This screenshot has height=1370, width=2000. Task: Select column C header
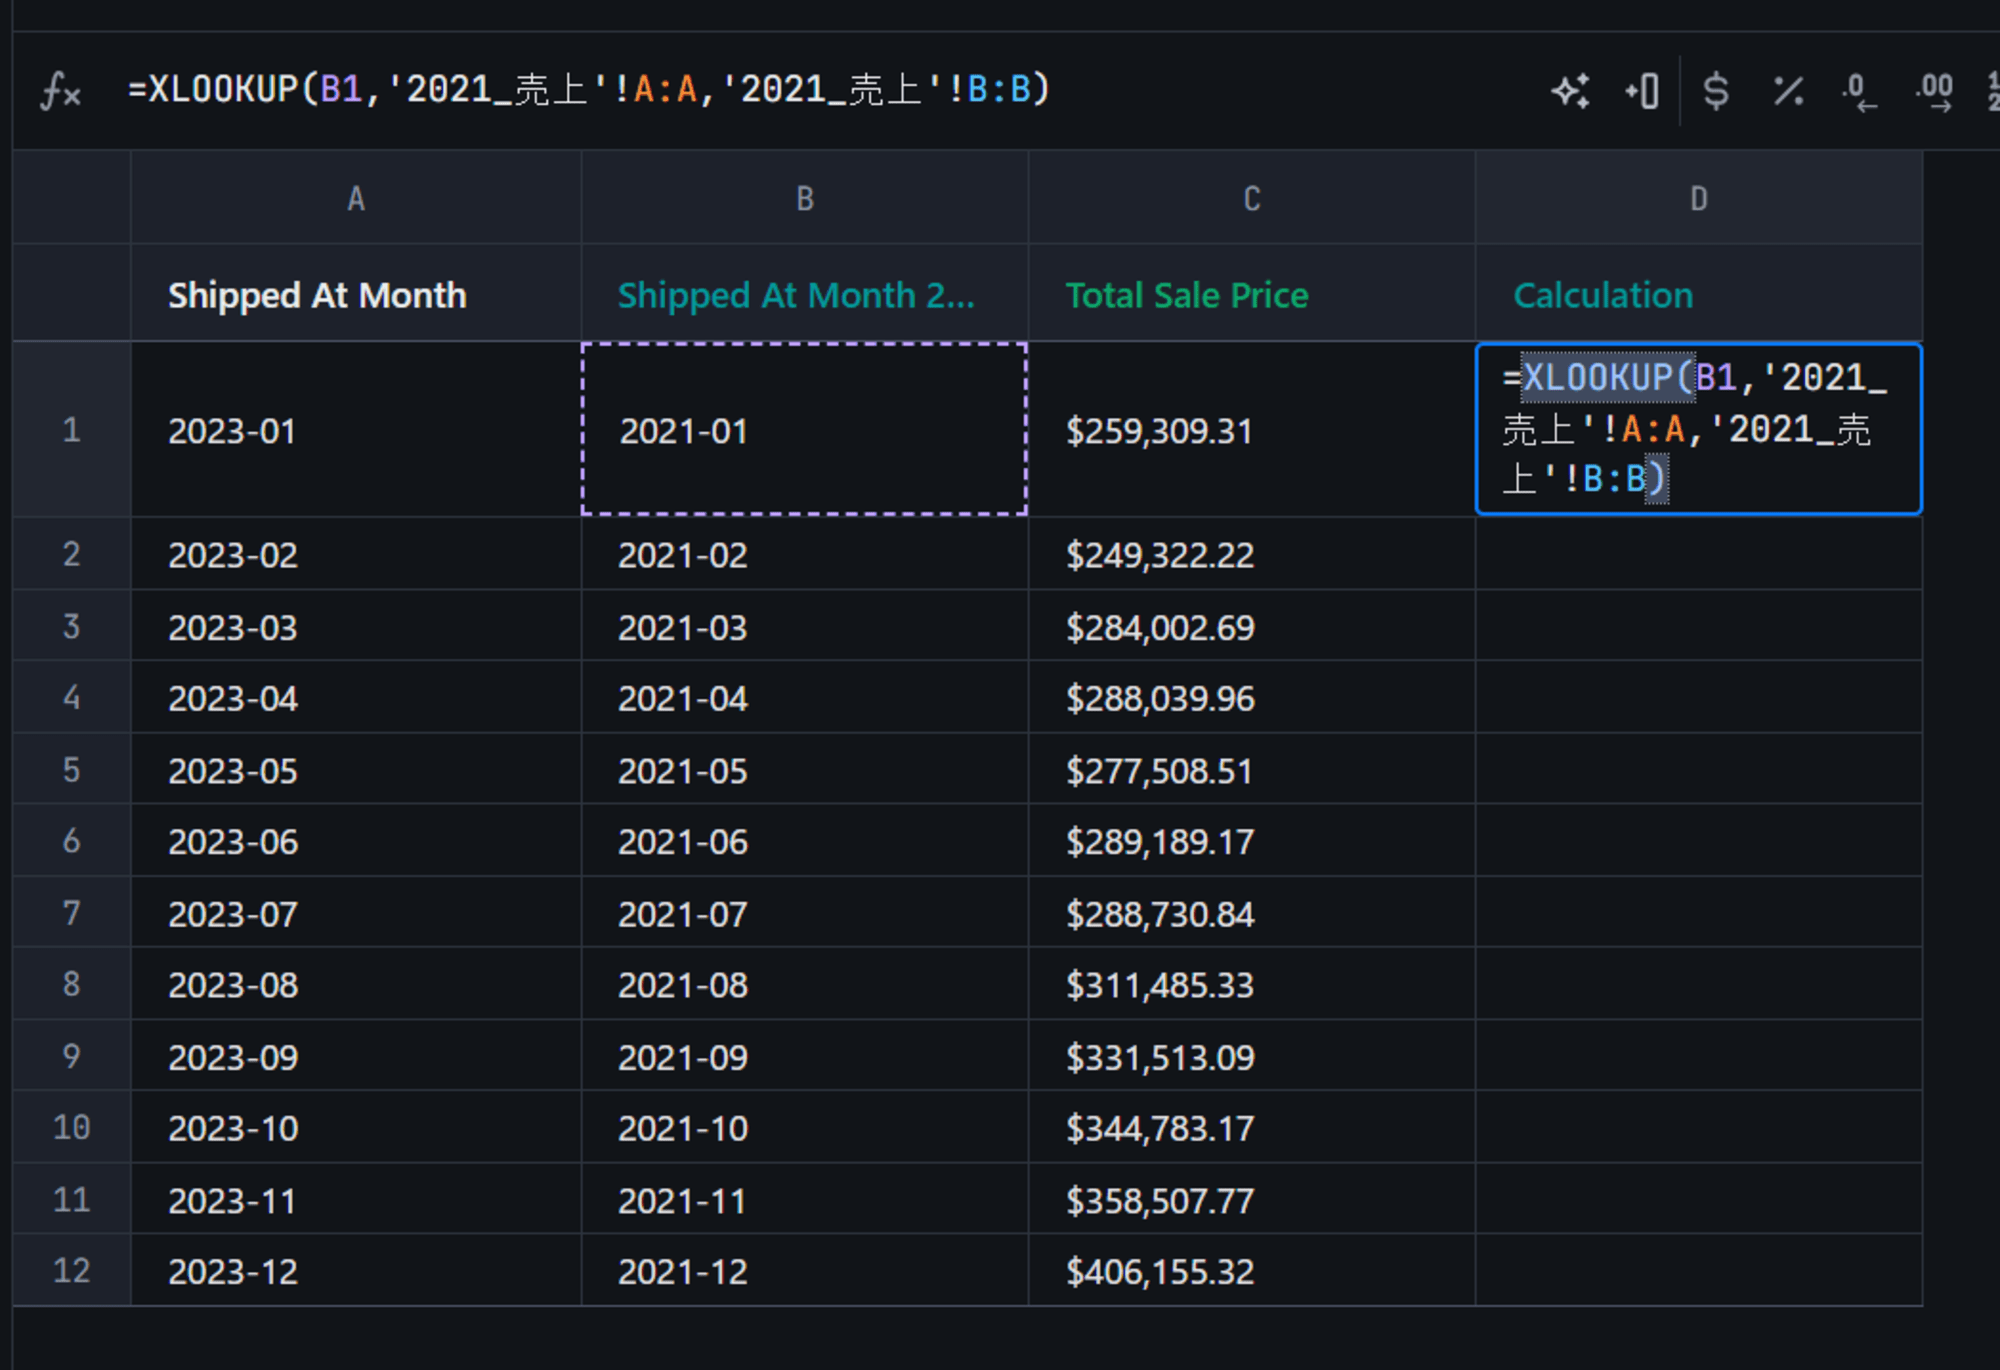point(1252,198)
